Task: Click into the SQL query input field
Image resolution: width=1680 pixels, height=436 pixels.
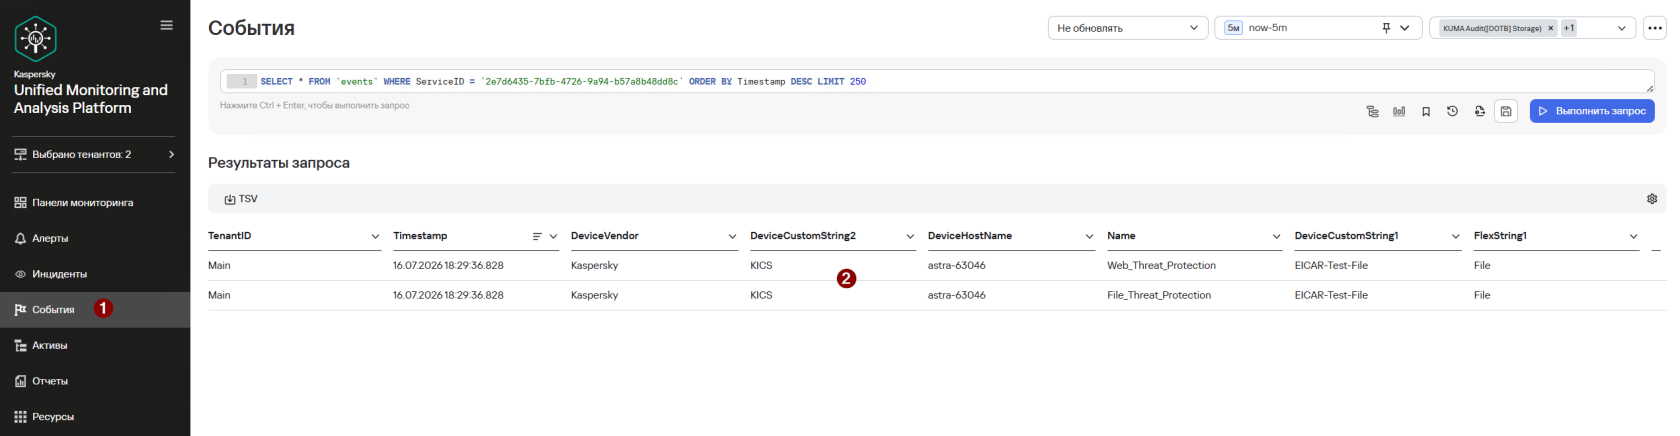Action: click(x=937, y=81)
